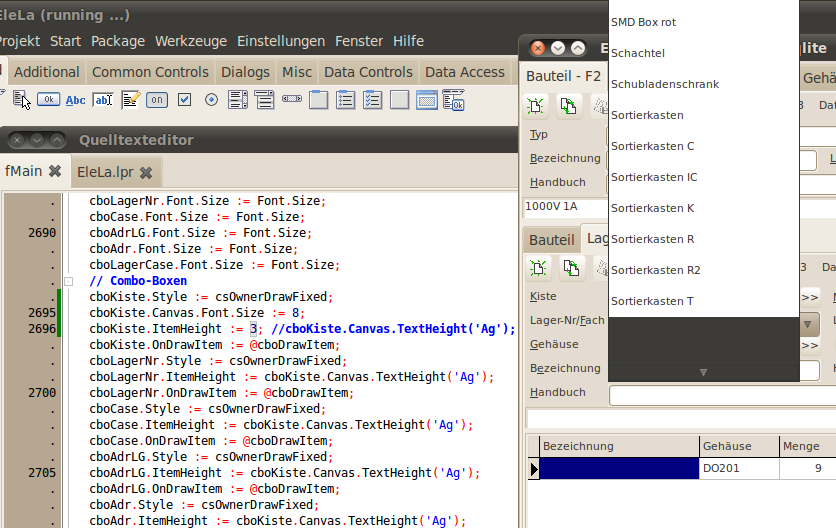Select the TMemo component icon
Screen dimensions: 836x528
130,100
